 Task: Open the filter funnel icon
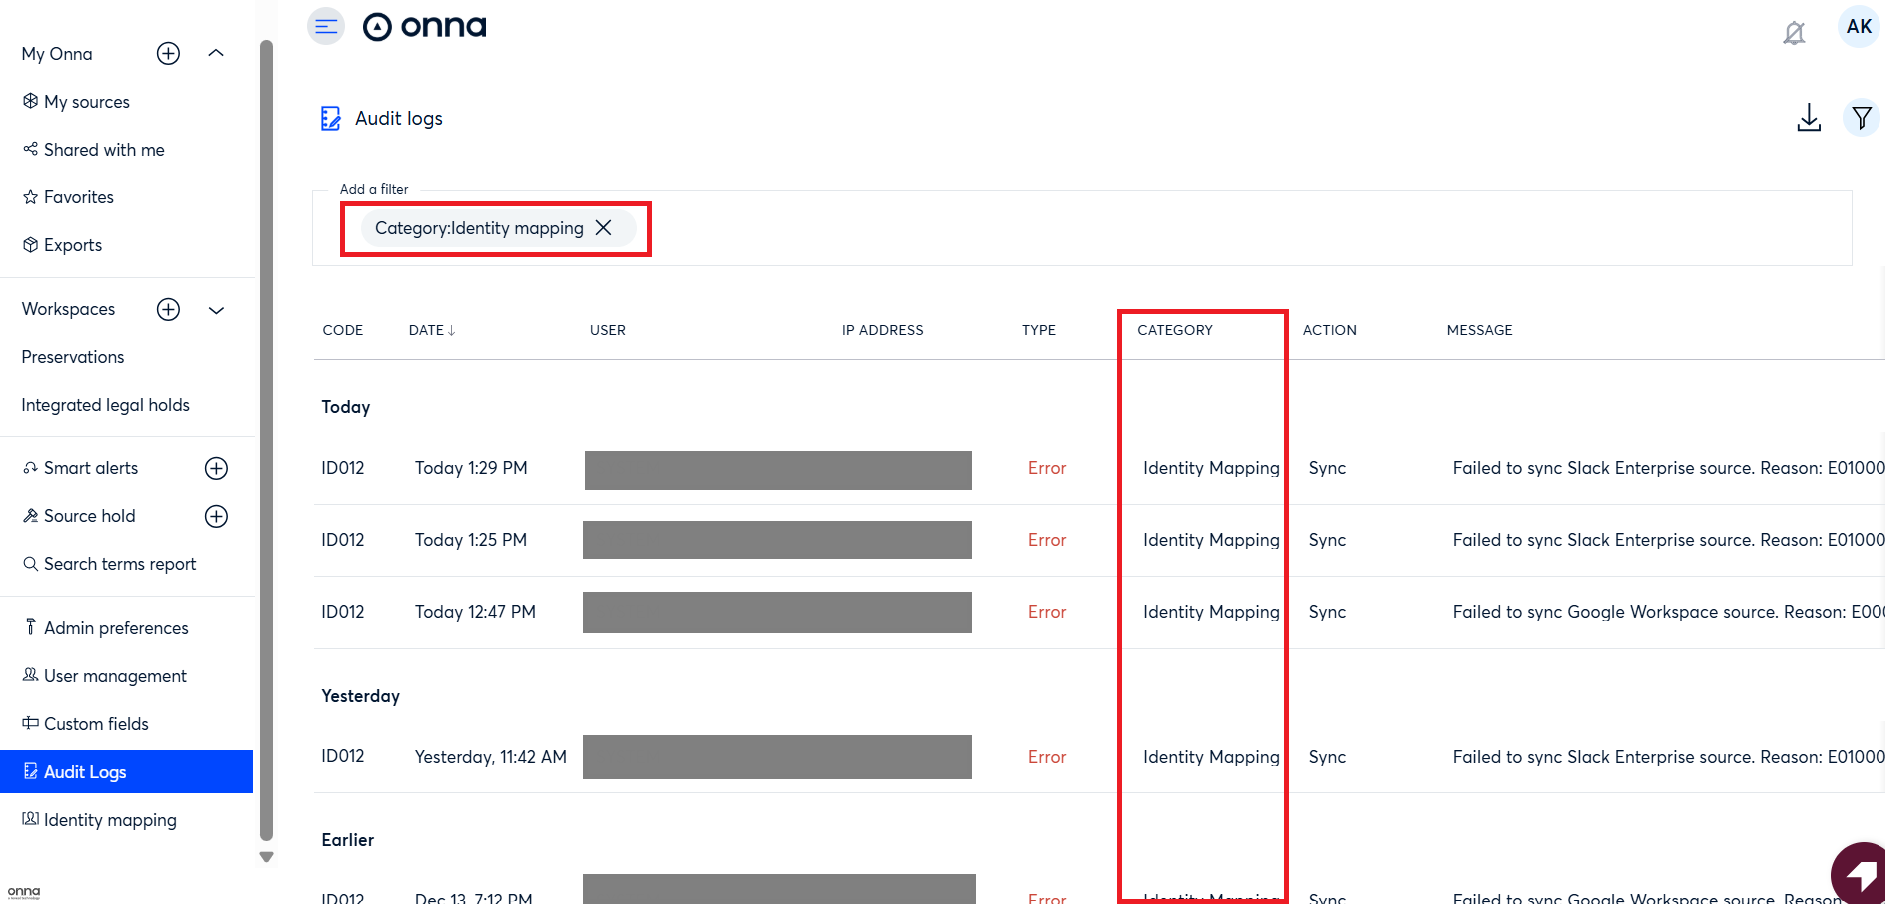[1861, 118]
